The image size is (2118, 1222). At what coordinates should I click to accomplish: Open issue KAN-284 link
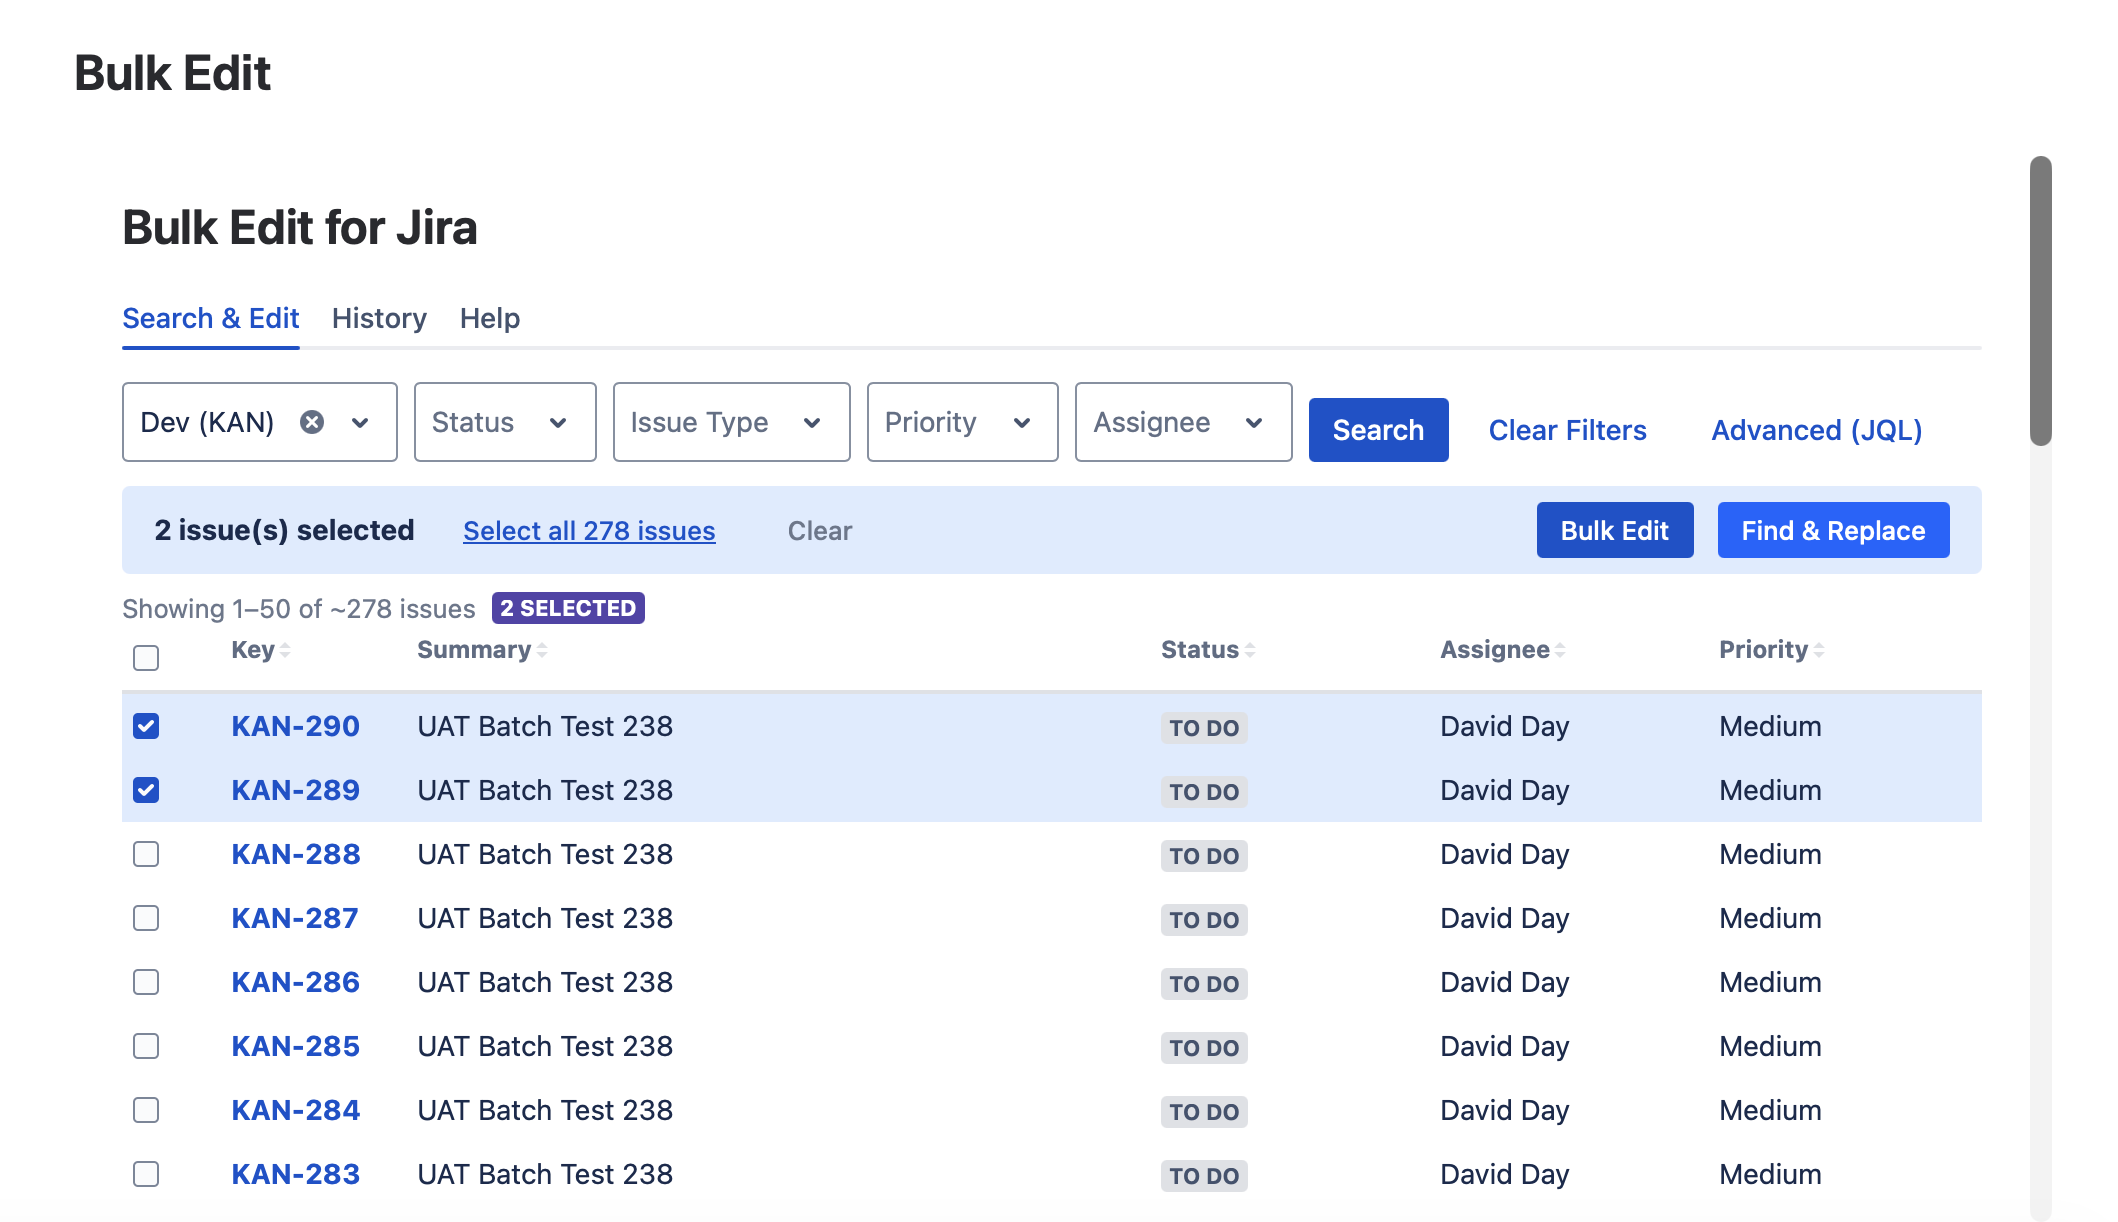[295, 1110]
